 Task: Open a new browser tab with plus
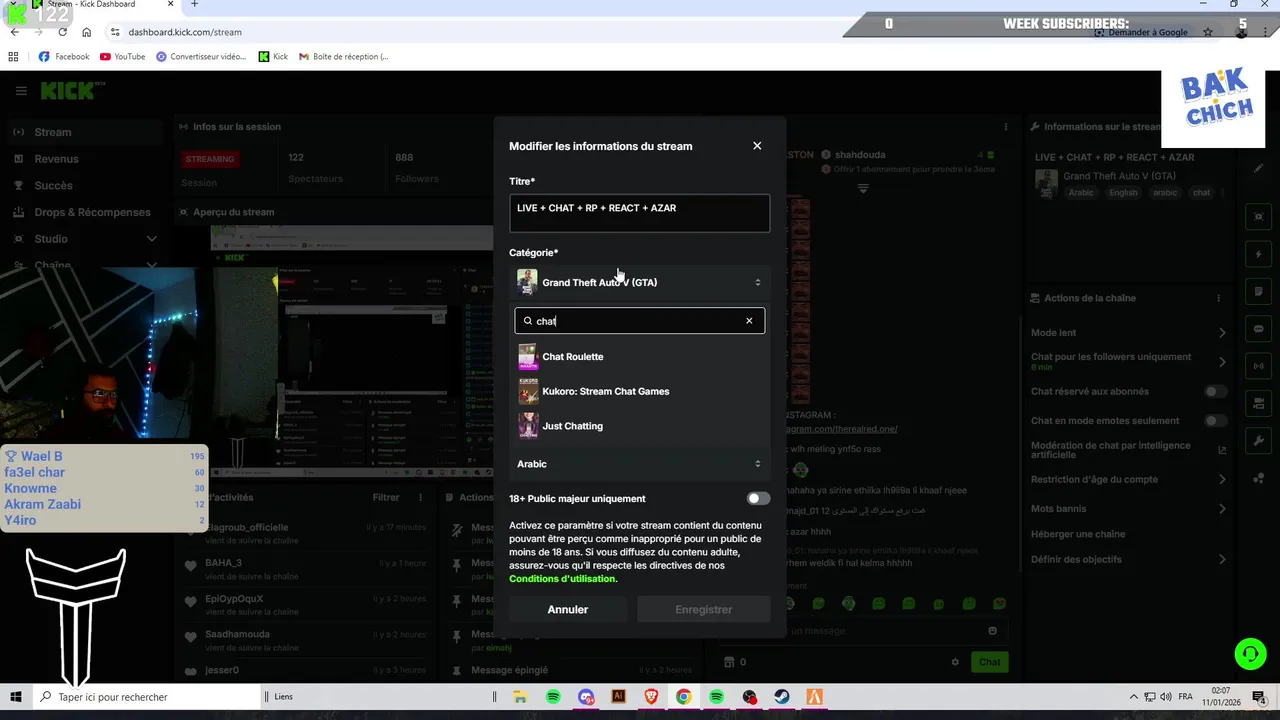coord(194,5)
